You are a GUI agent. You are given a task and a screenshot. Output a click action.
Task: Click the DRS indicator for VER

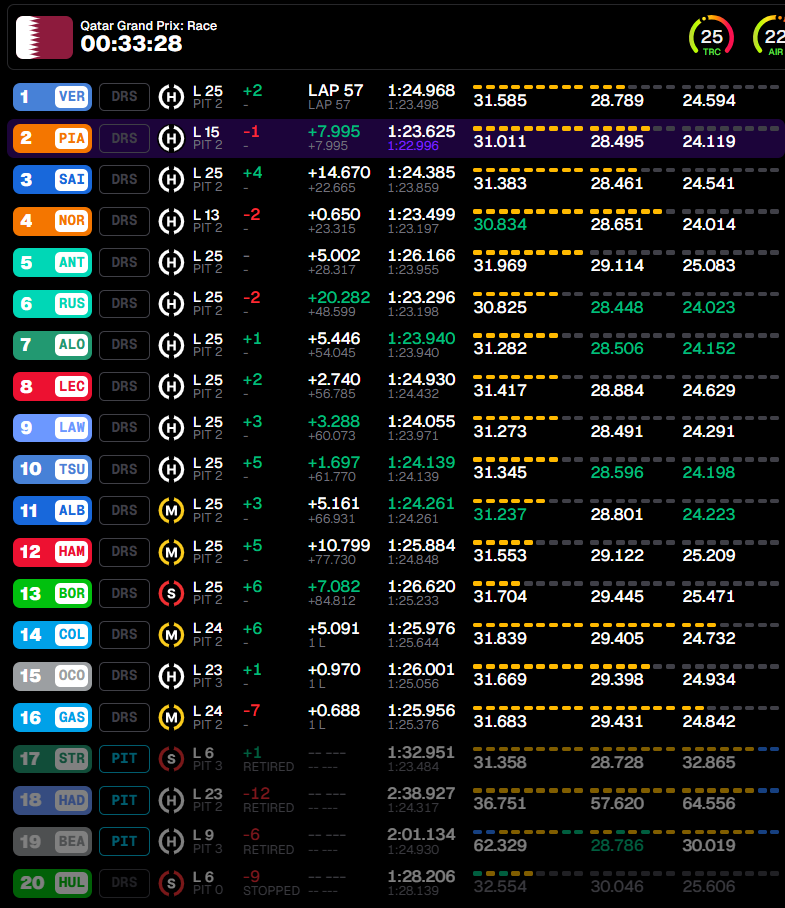pyautogui.click(x=124, y=97)
